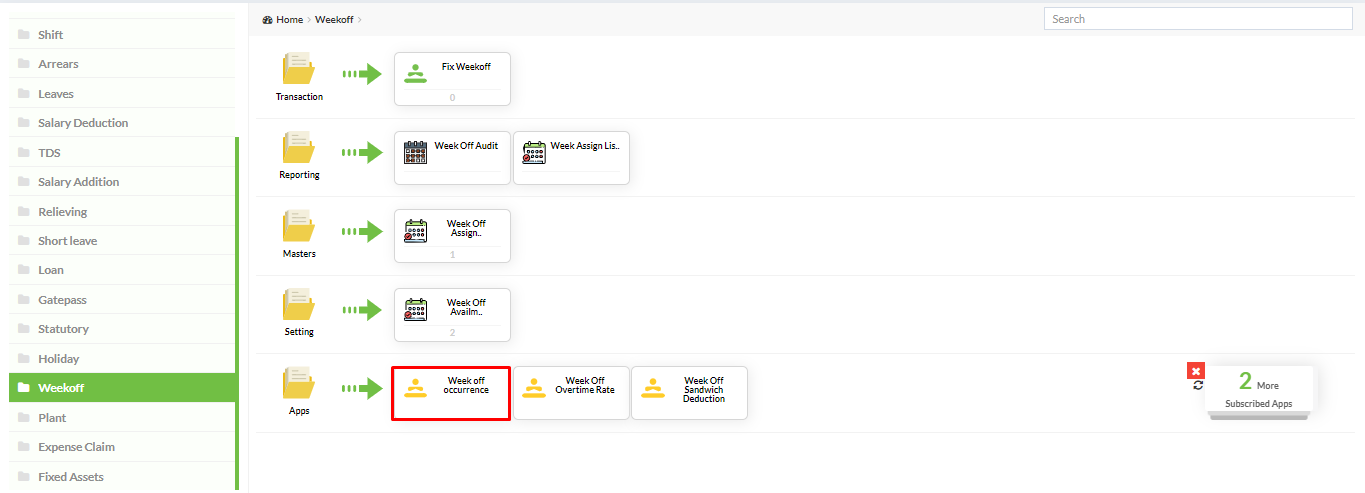Focus the Search input field

tap(1198, 19)
